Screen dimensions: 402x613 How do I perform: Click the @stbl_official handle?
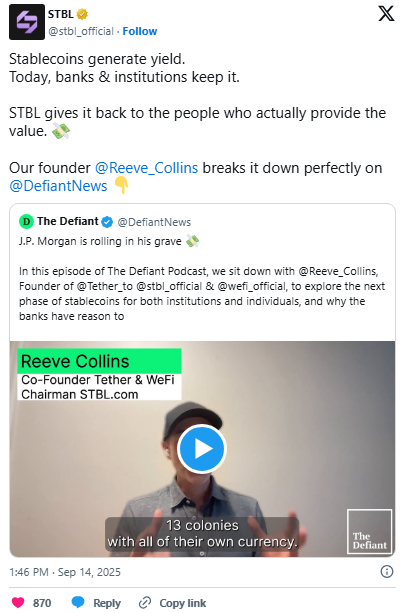tap(81, 31)
